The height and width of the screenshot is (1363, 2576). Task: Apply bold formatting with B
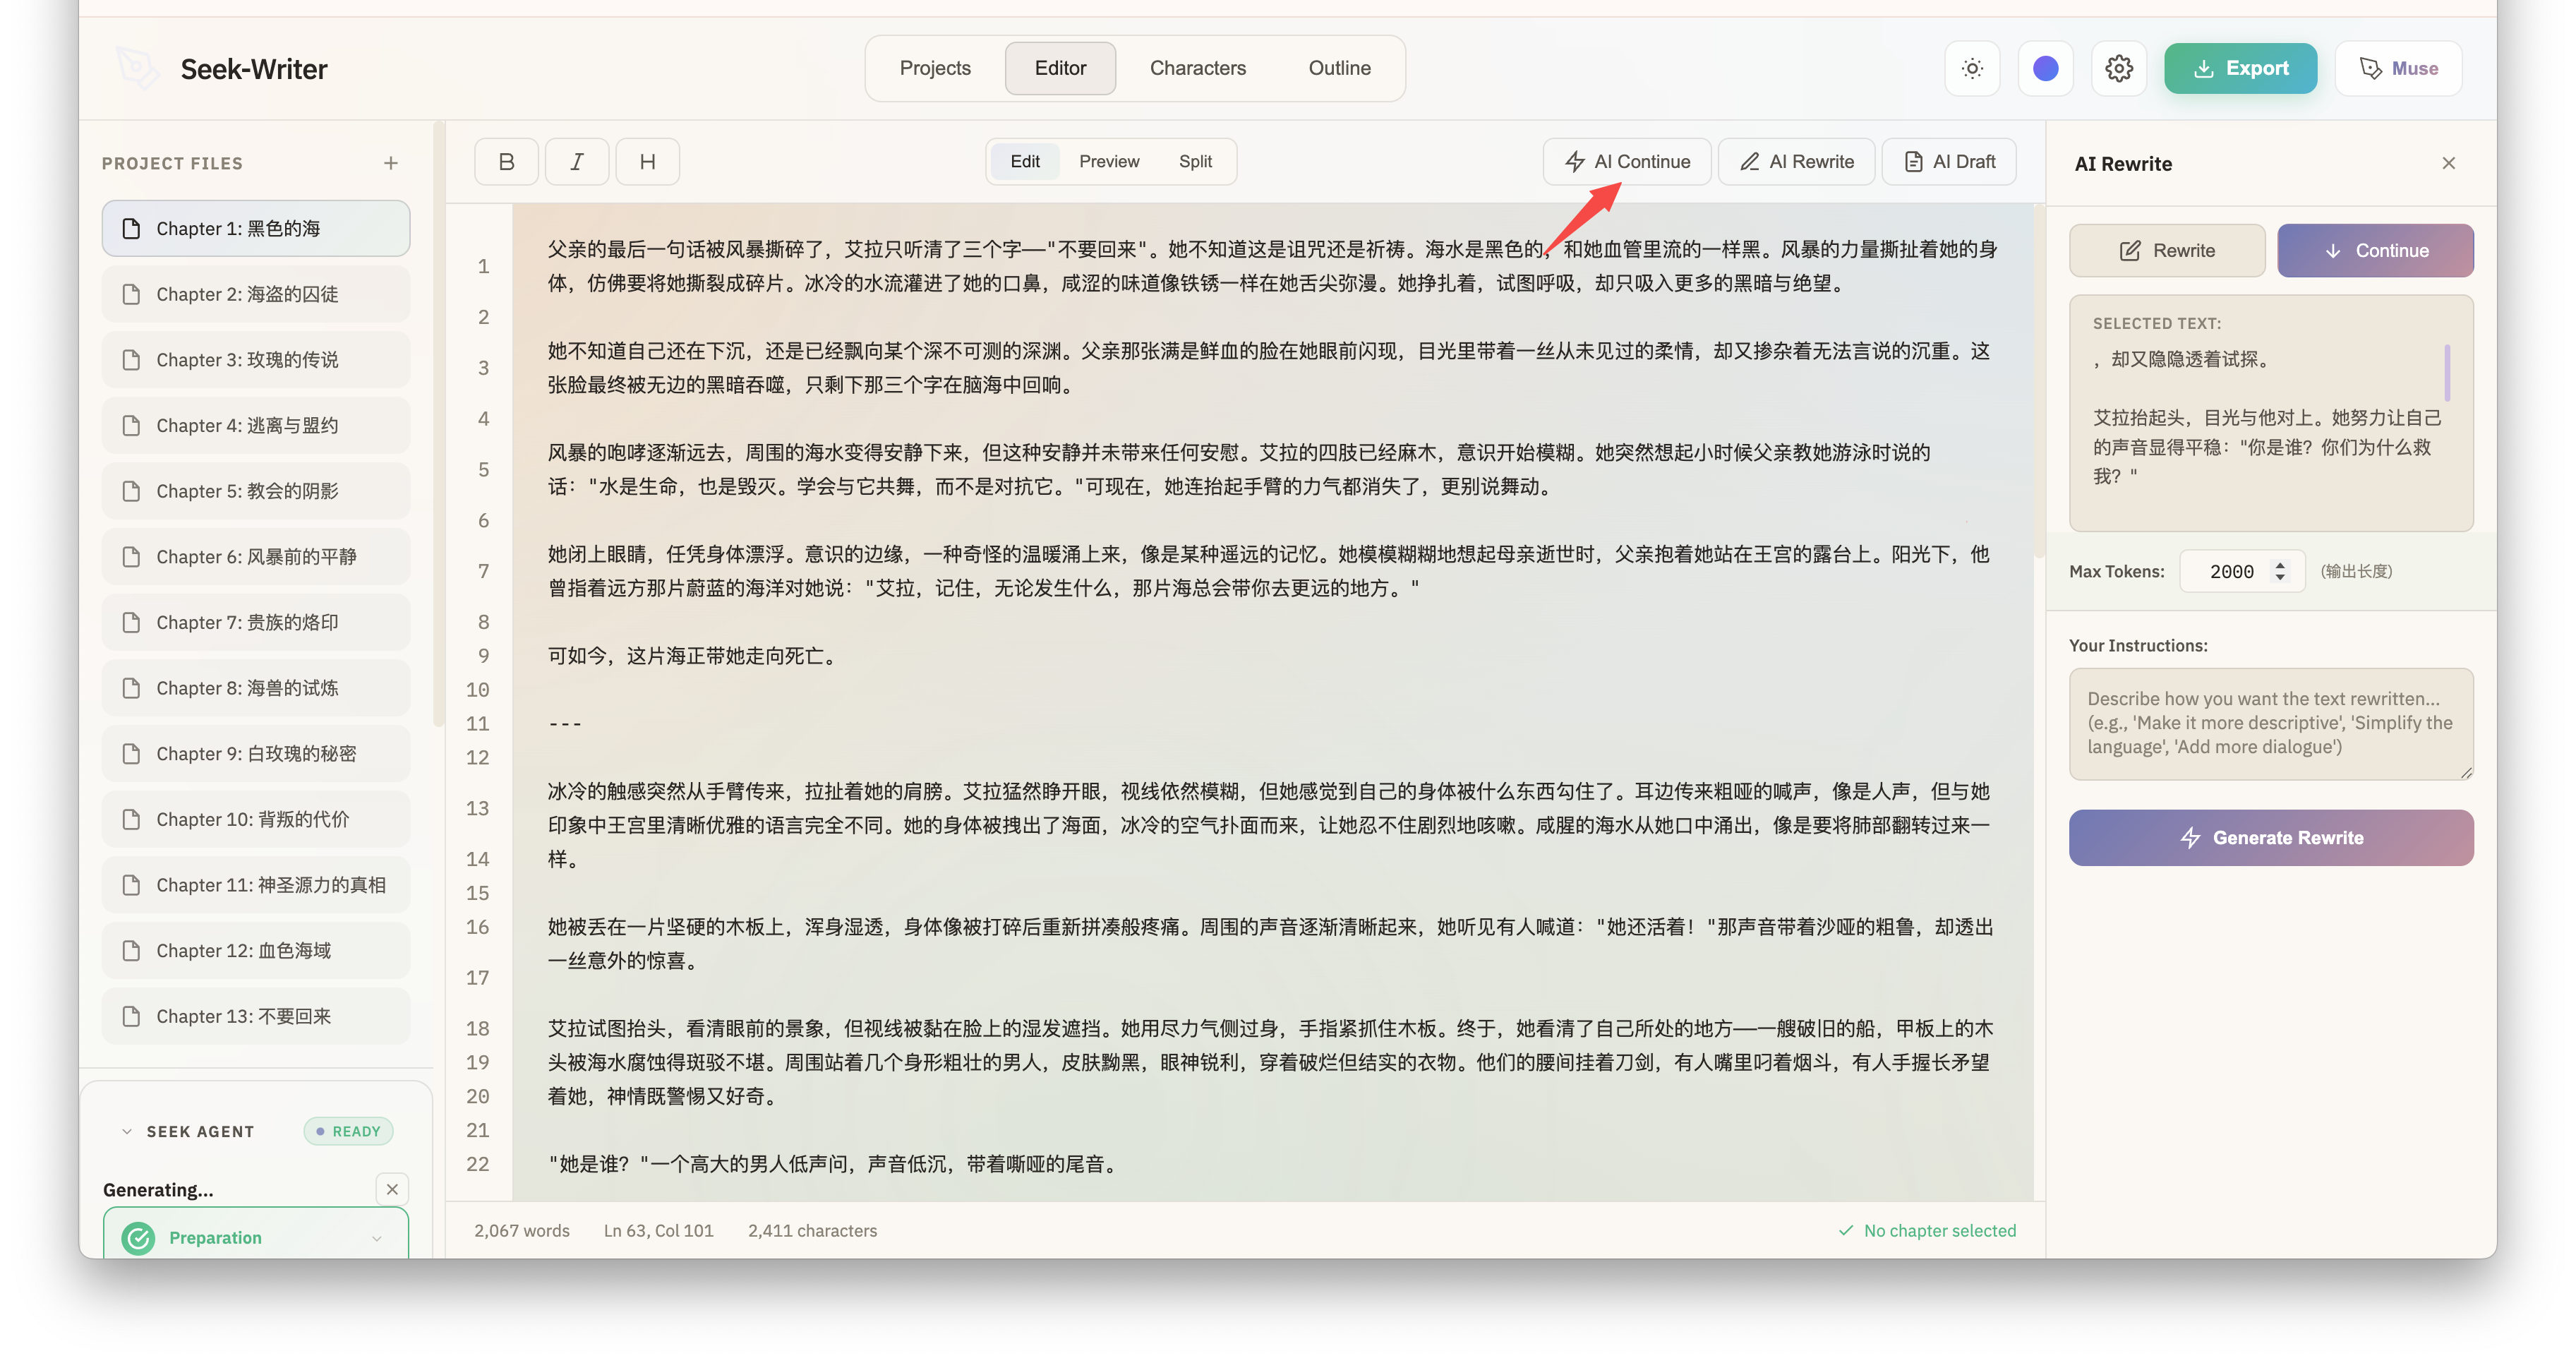[506, 161]
